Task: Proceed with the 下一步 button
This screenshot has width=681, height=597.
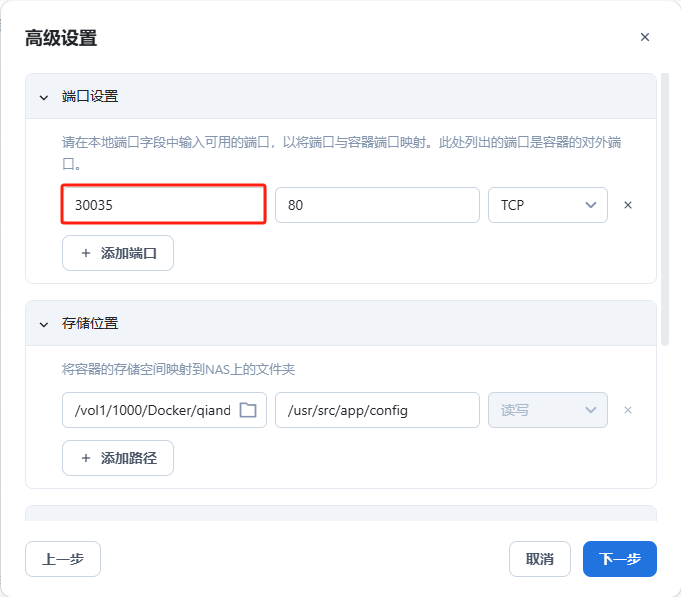Action: pos(620,559)
